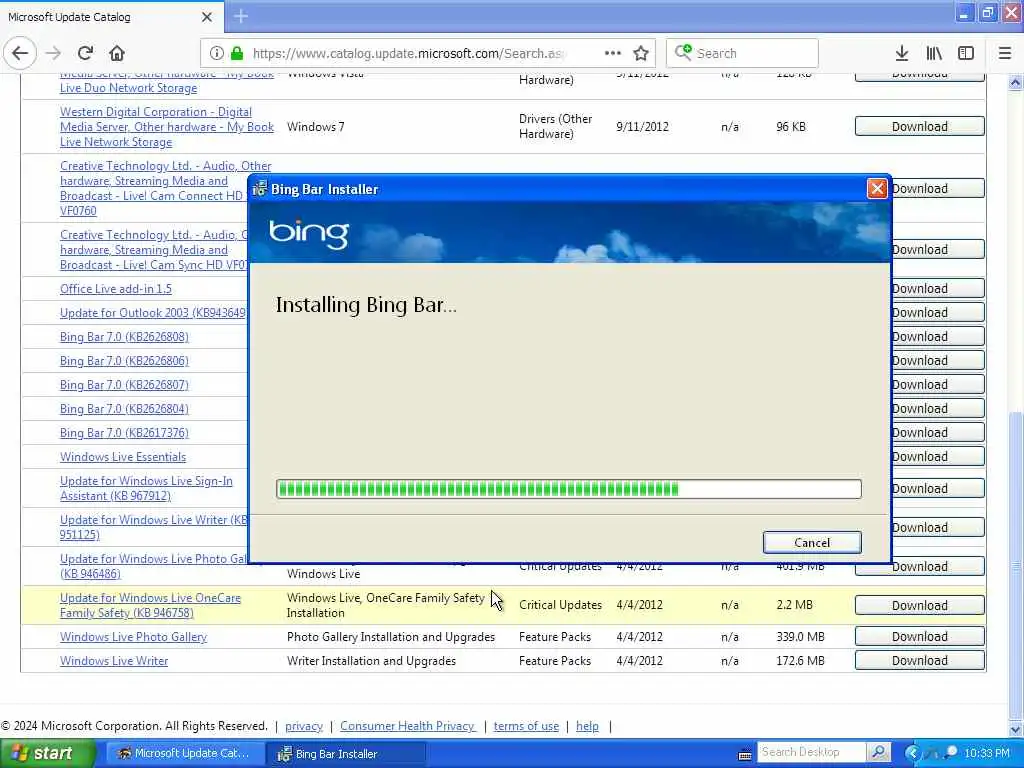Click the 96 KB size cell

point(790,127)
